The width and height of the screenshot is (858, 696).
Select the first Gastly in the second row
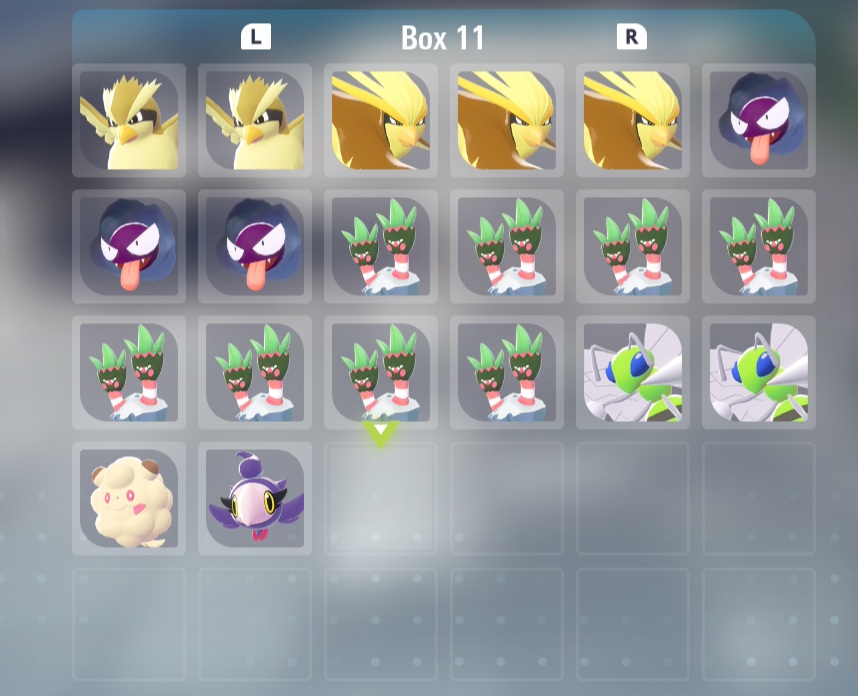129,246
